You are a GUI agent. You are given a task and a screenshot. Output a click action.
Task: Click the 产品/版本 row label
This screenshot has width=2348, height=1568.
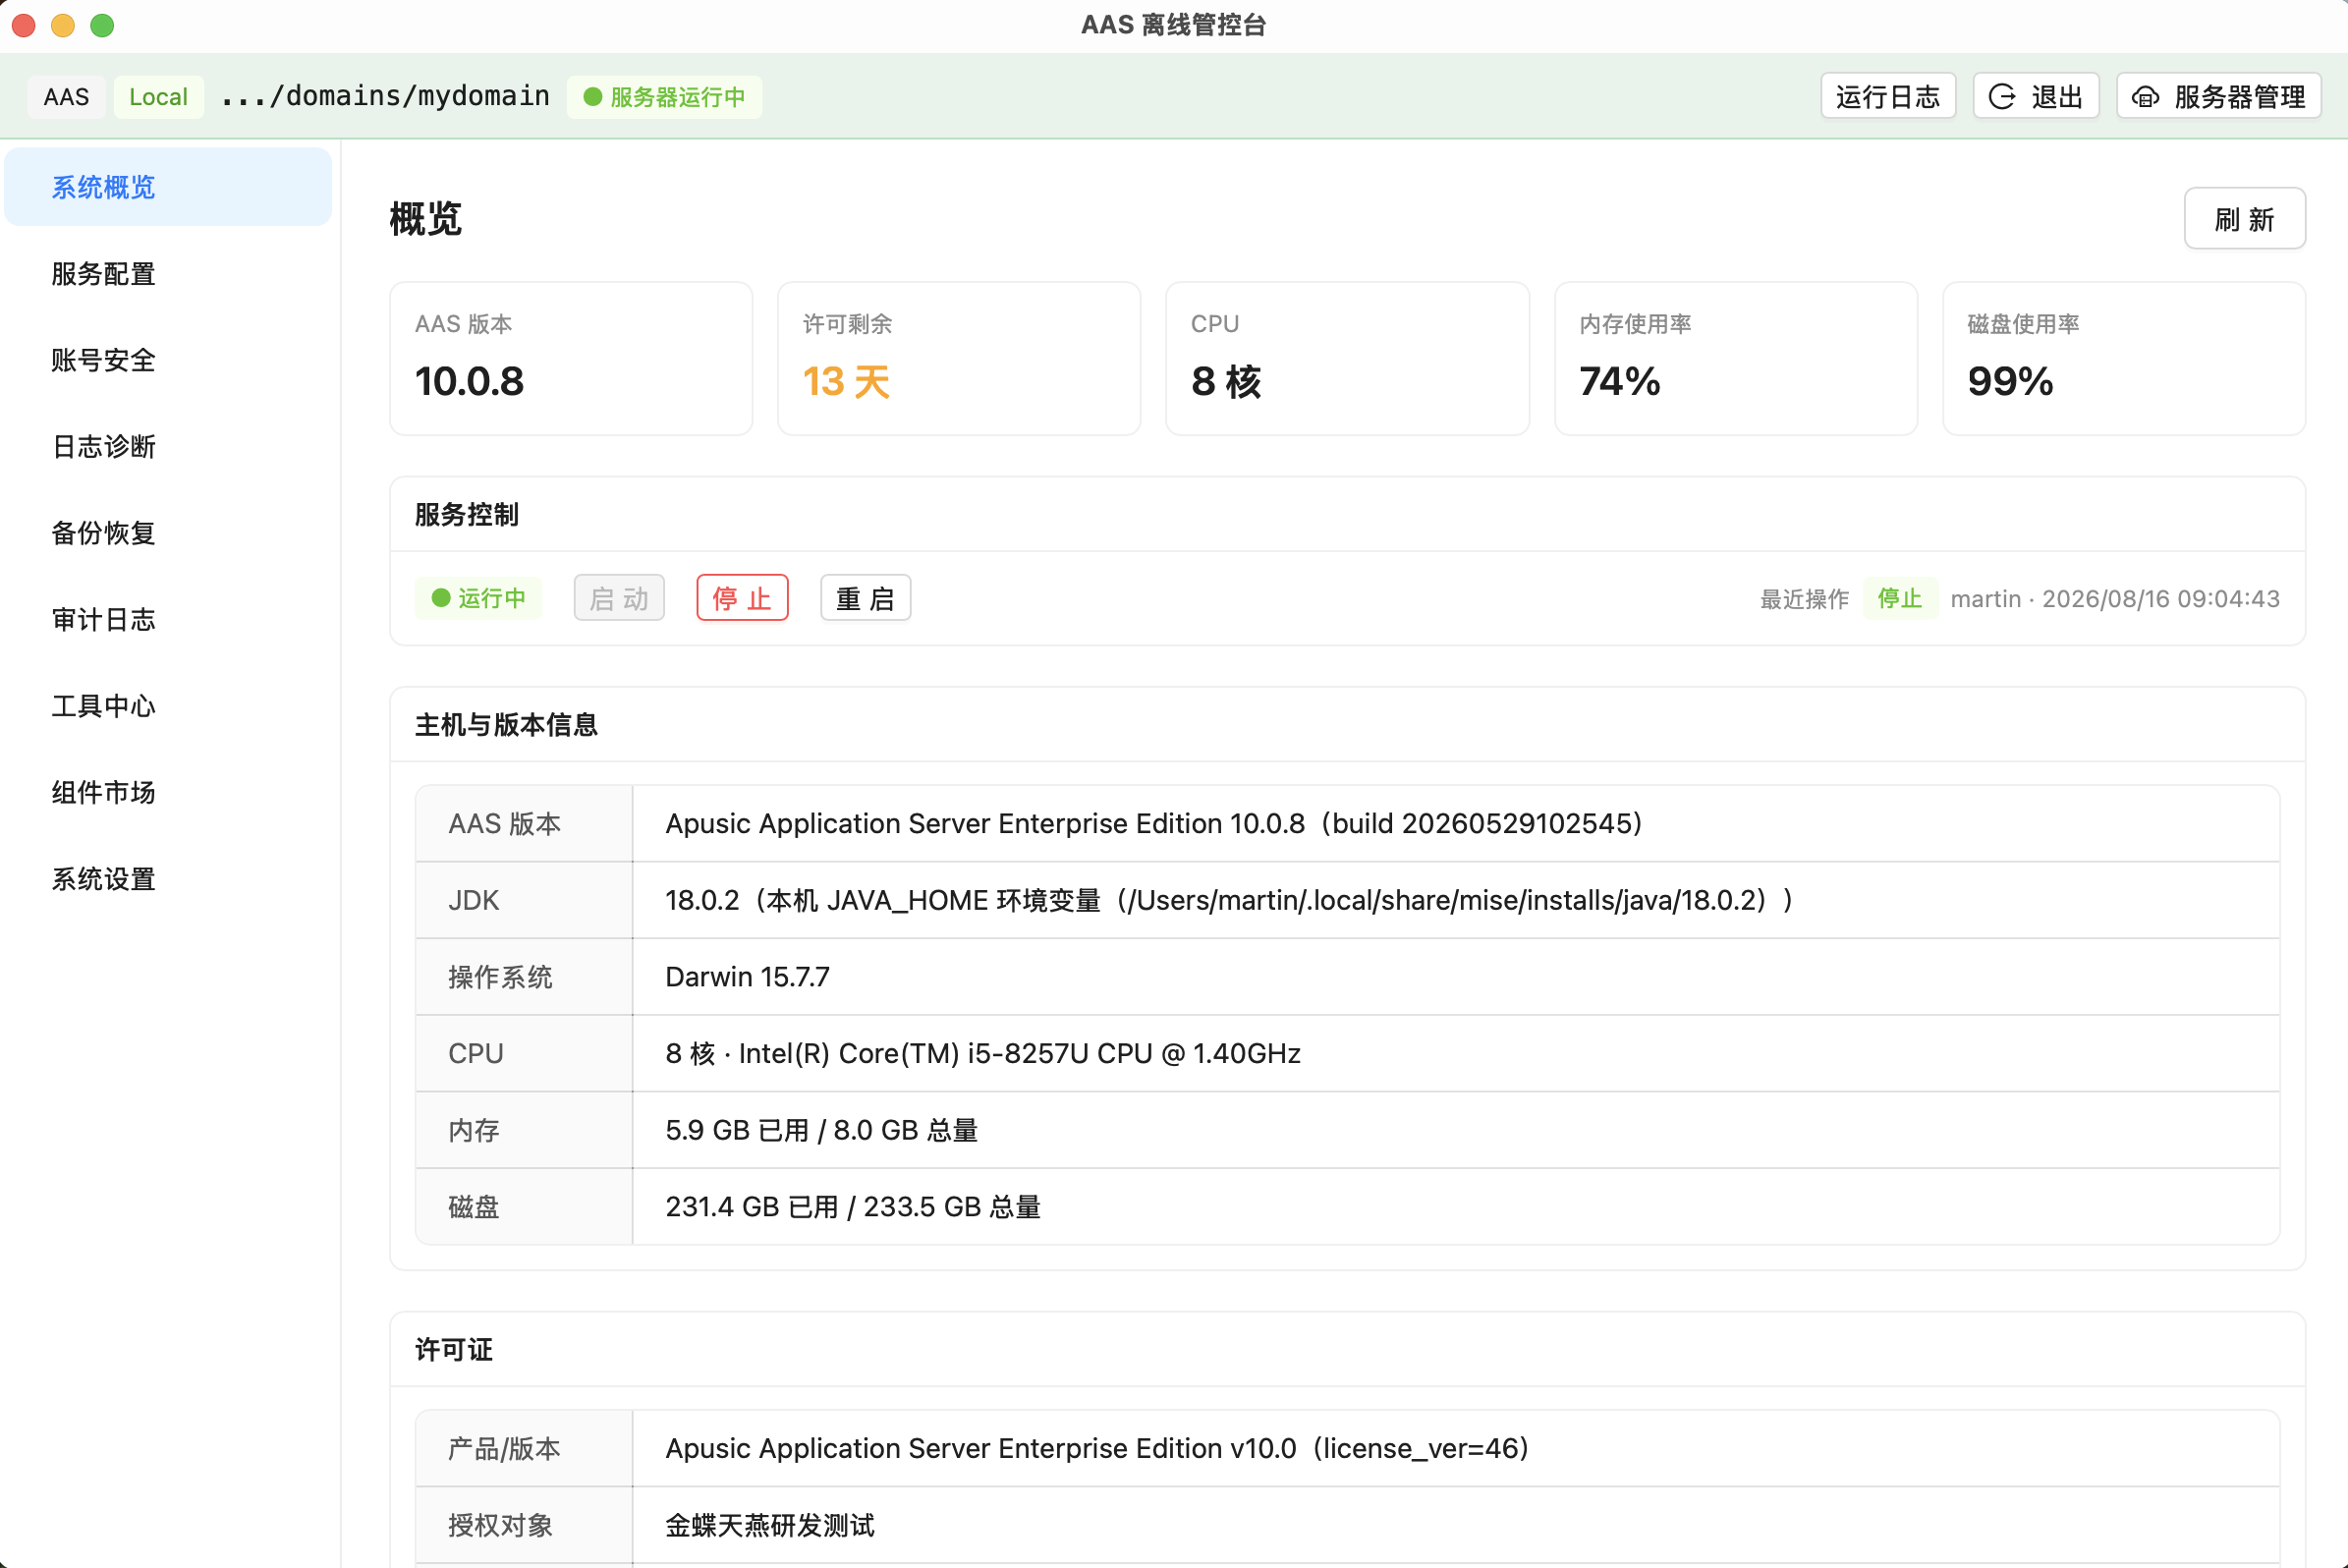(504, 1449)
